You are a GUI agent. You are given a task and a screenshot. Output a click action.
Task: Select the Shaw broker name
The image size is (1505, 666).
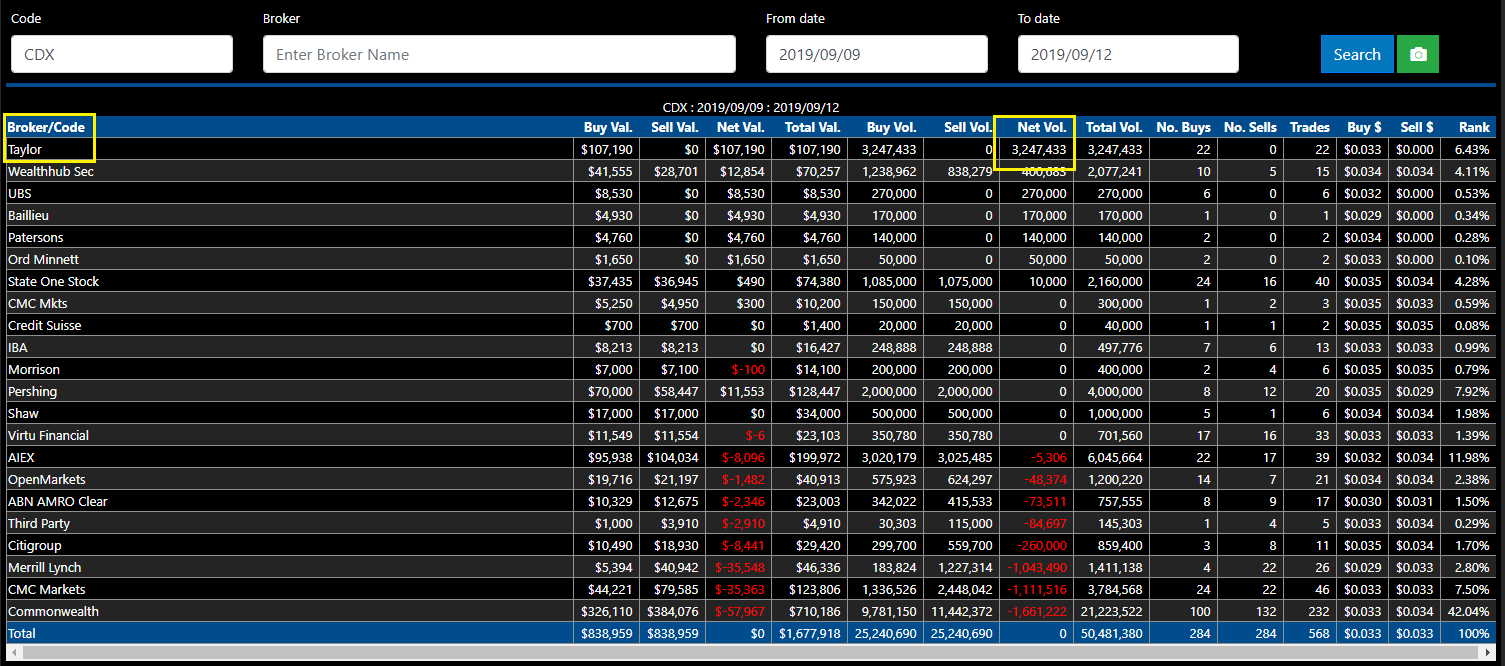click(x=24, y=413)
